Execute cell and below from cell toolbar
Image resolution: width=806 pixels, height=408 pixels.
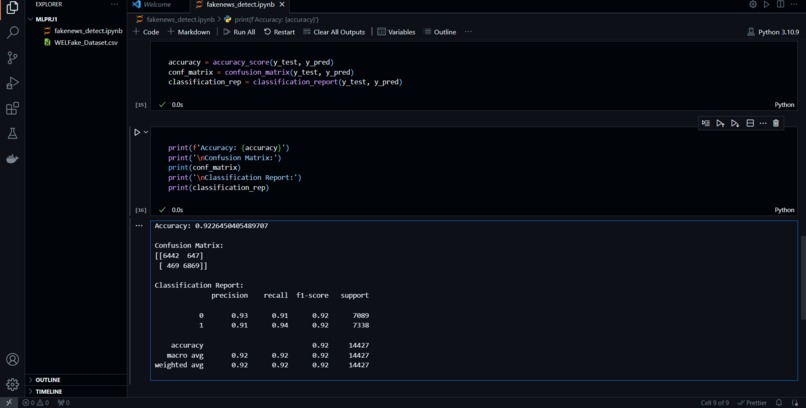point(735,123)
